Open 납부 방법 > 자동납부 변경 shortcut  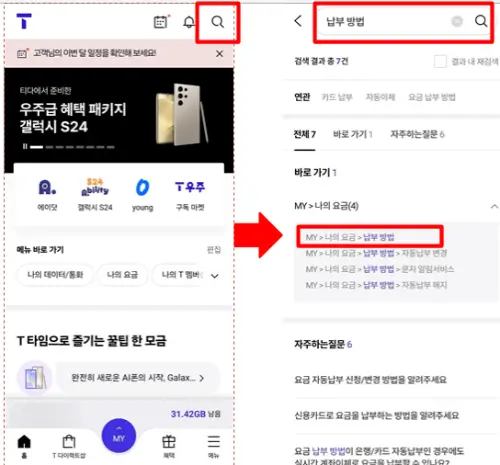point(376,253)
